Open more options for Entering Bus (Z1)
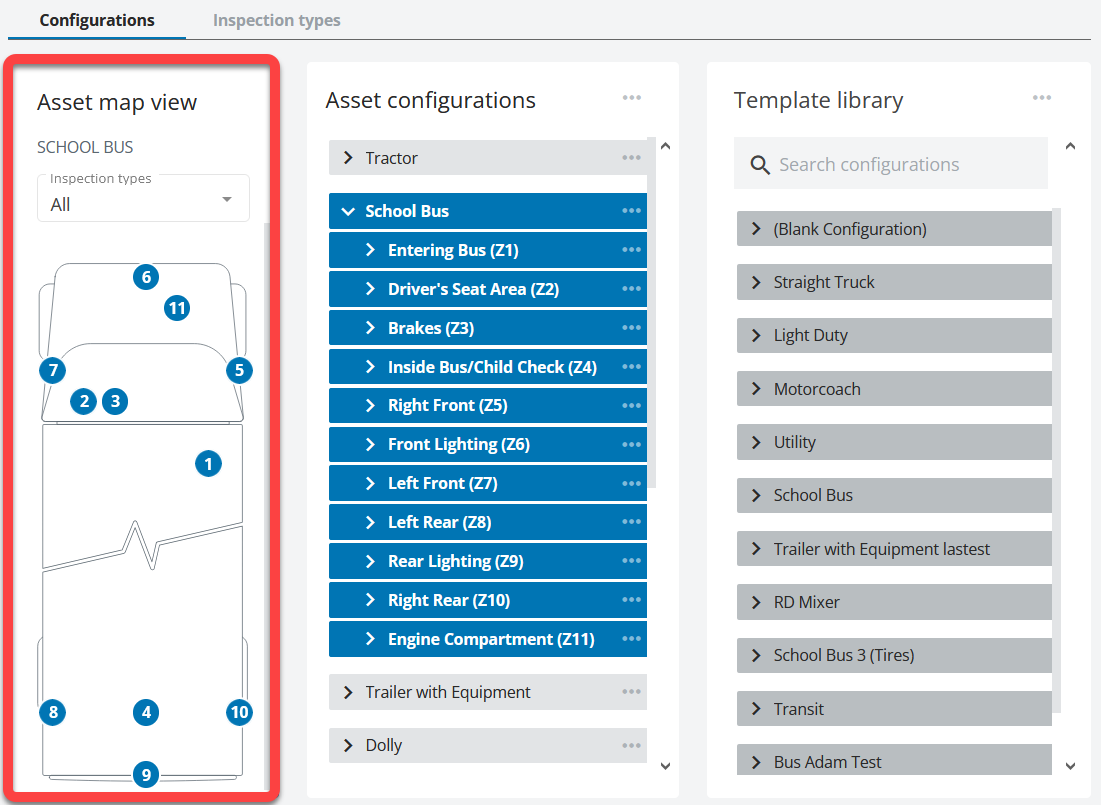The width and height of the screenshot is (1101, 805). click(x=631, y=249)
